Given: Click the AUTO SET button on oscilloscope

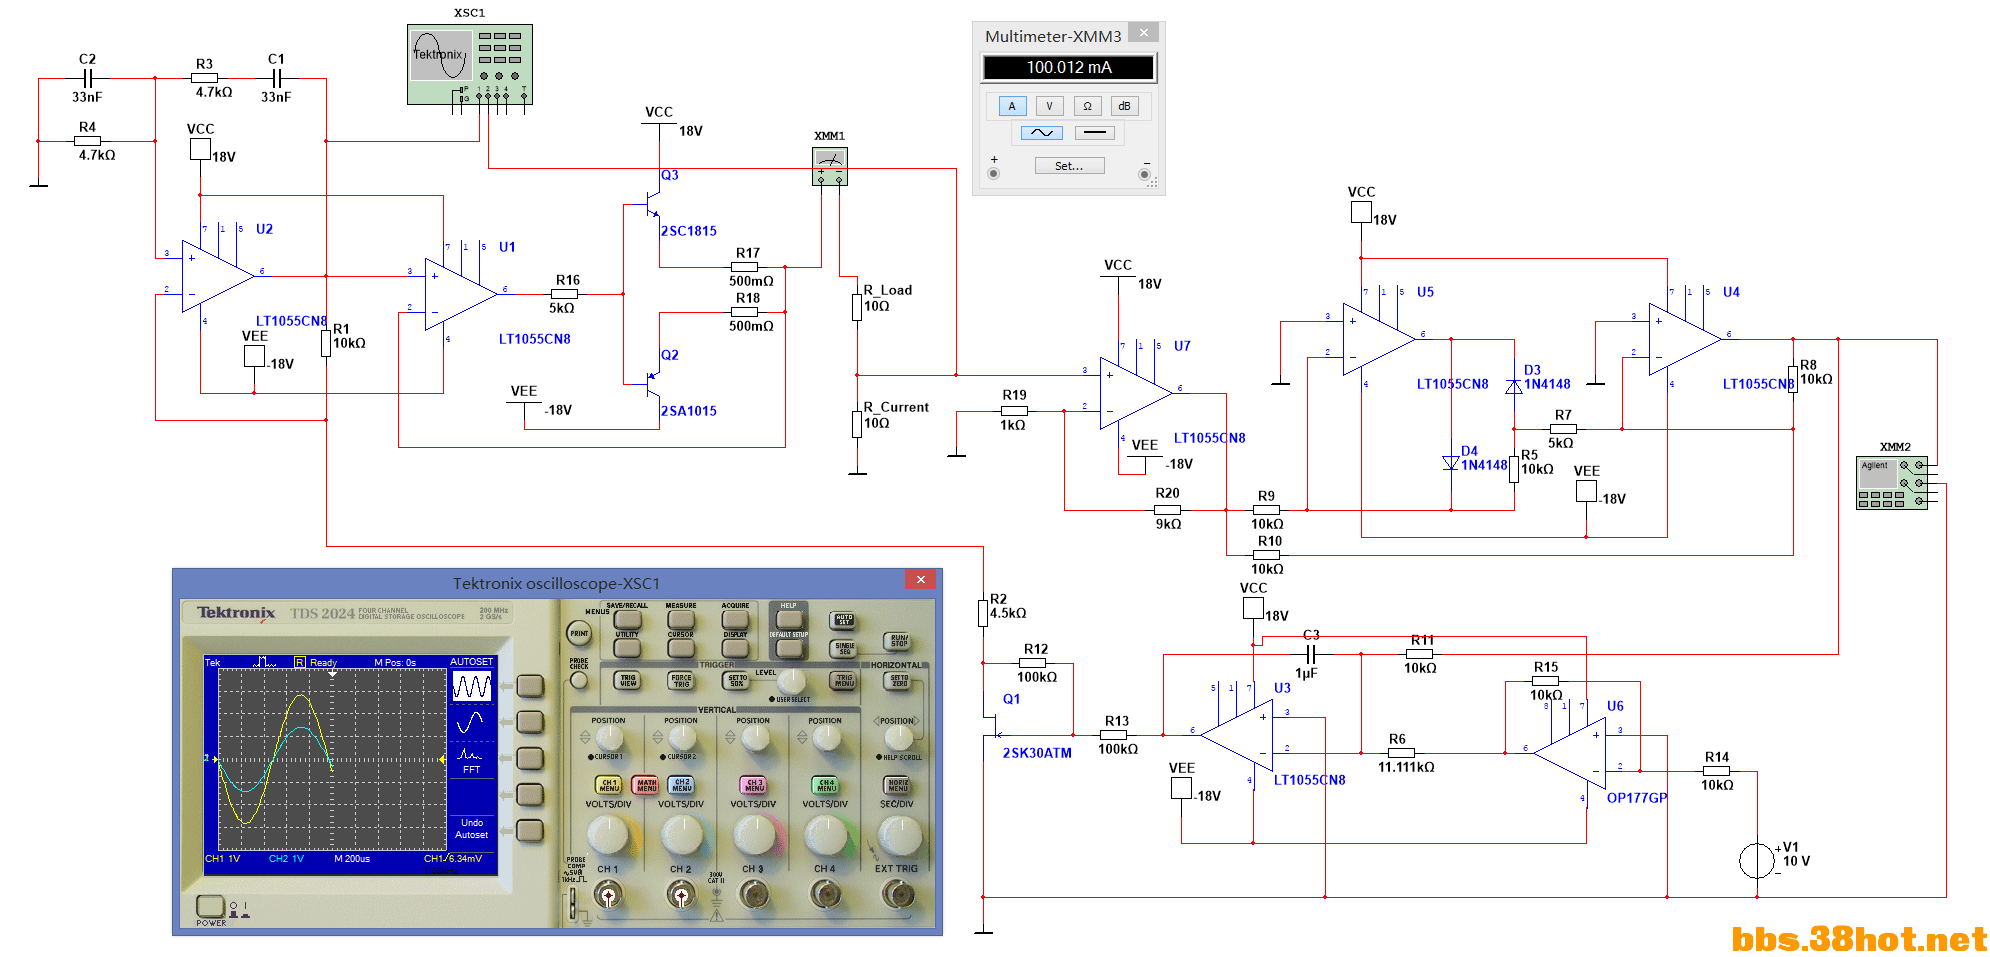Looking at the screenshot, I should click(x=843, y=620).
